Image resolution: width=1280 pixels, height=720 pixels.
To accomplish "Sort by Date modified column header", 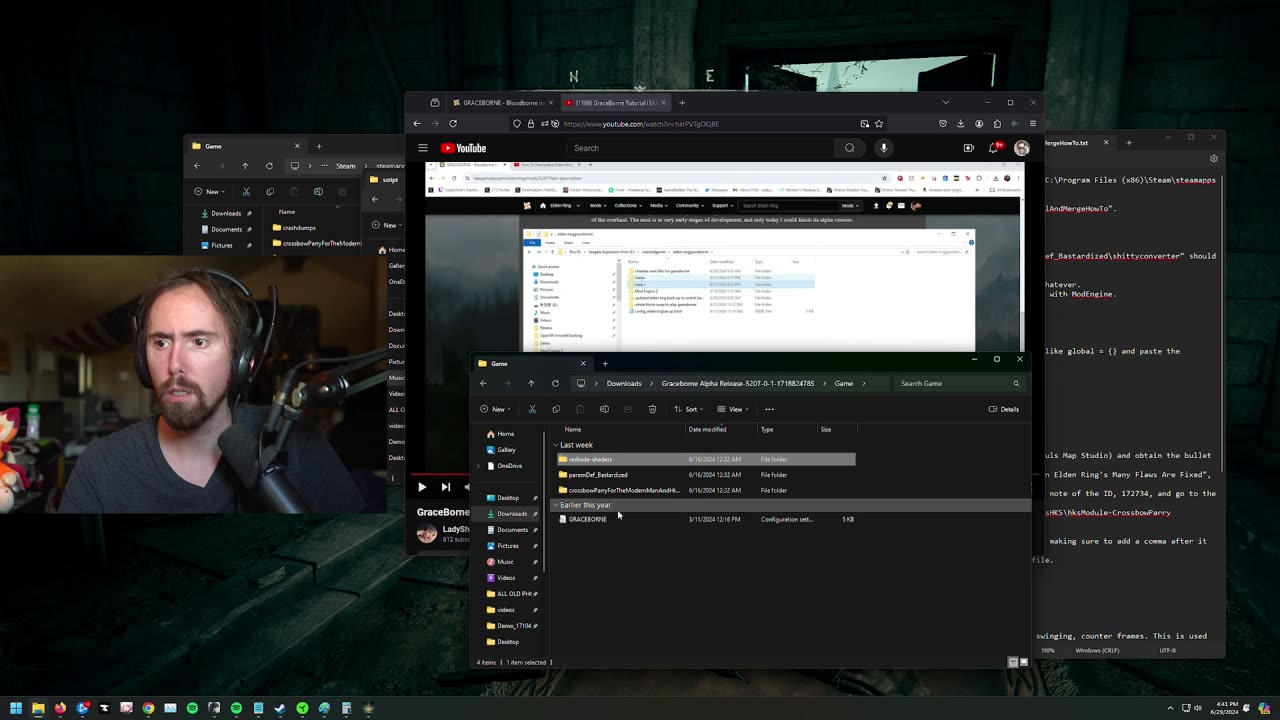I will (x=707, y=429).
